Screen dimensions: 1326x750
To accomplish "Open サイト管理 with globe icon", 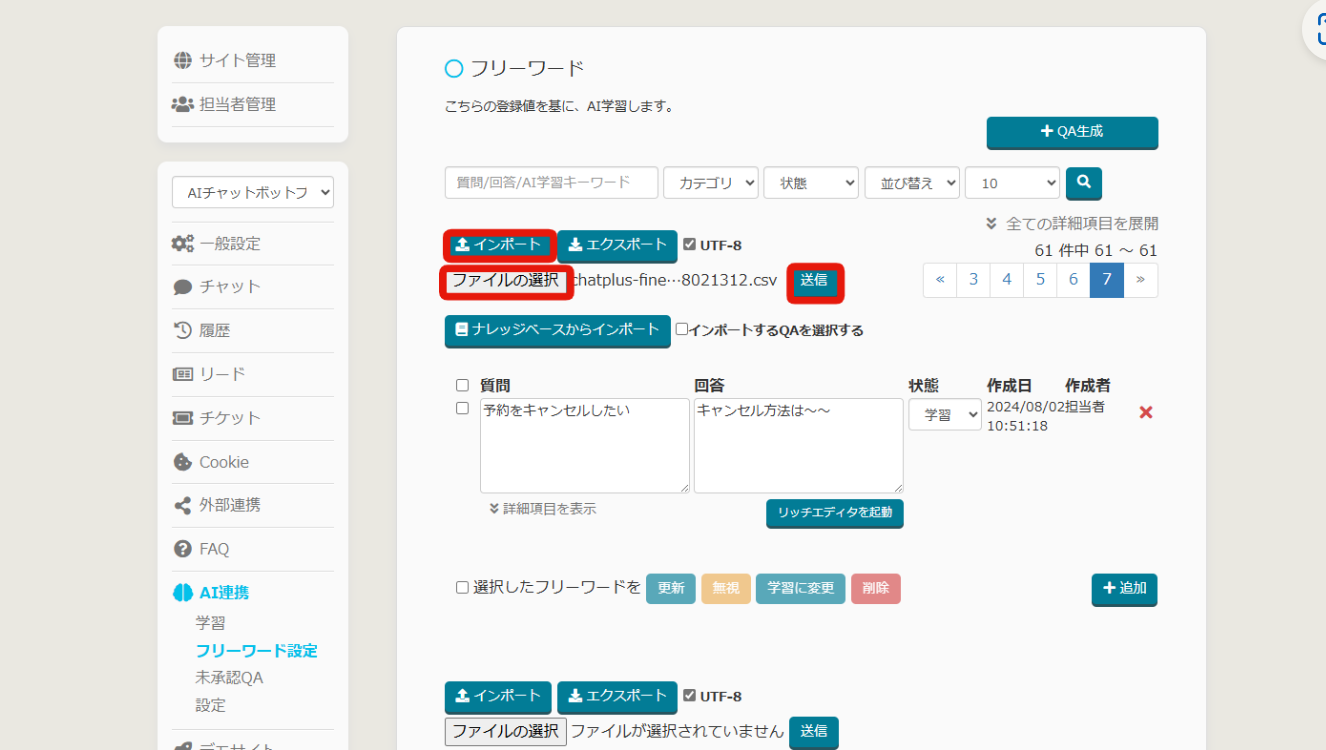I will (237, 60).
